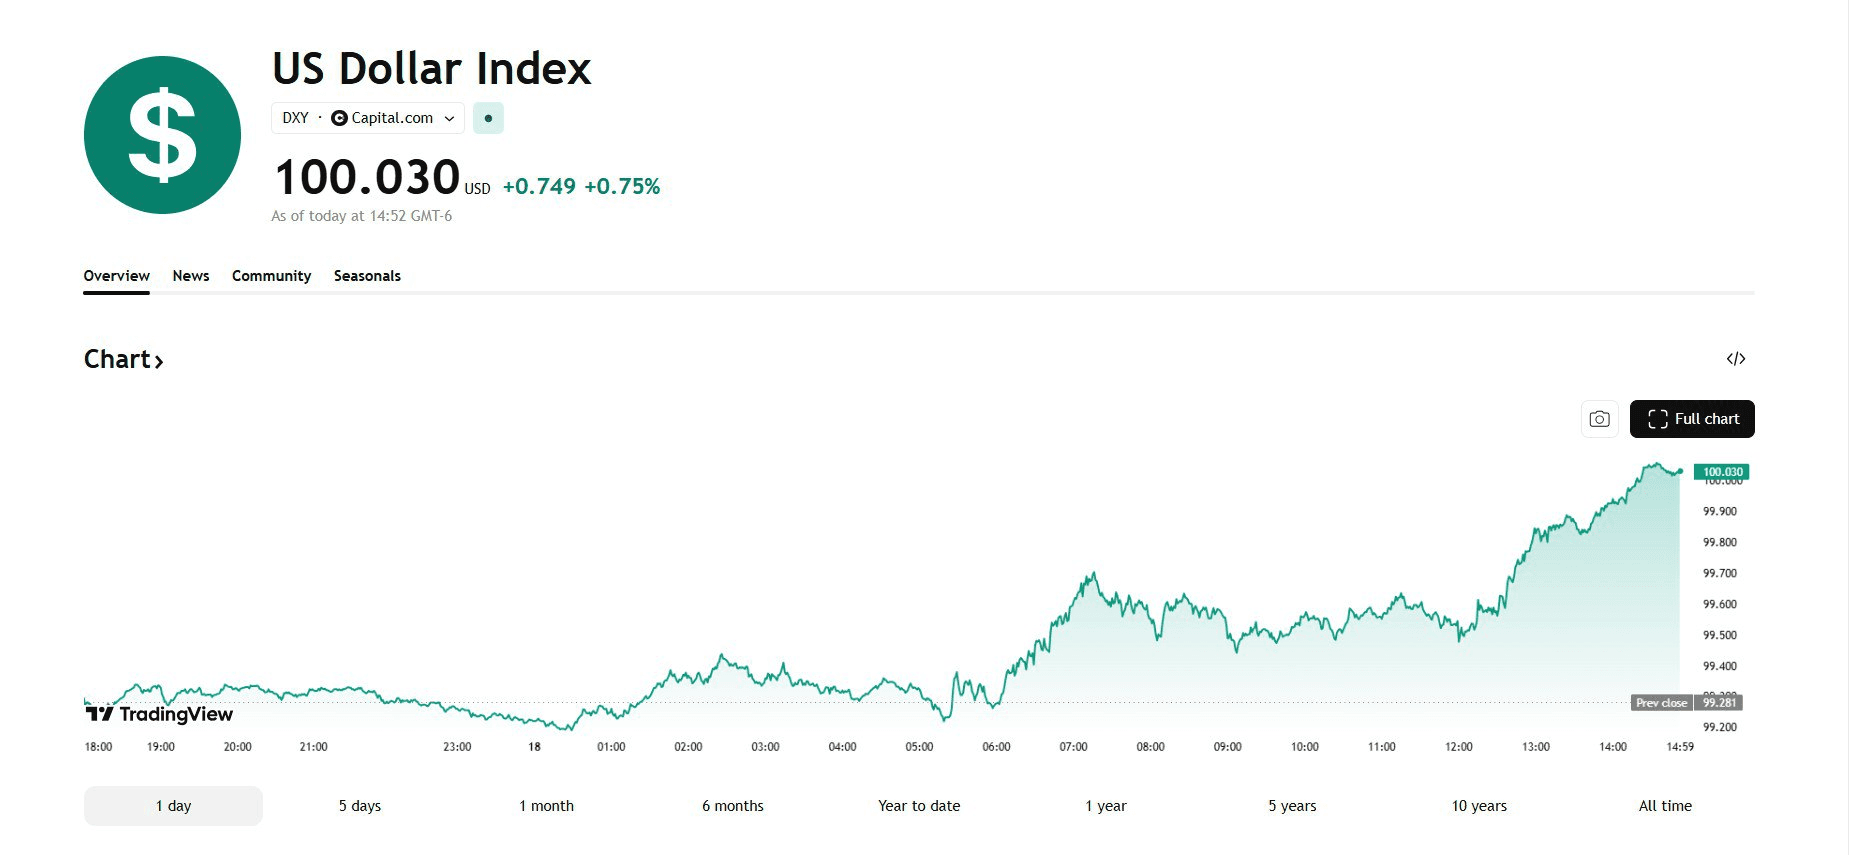This screenshot has height=855, width=1850.
Task: Open the News tab
Action: [190, 276]
